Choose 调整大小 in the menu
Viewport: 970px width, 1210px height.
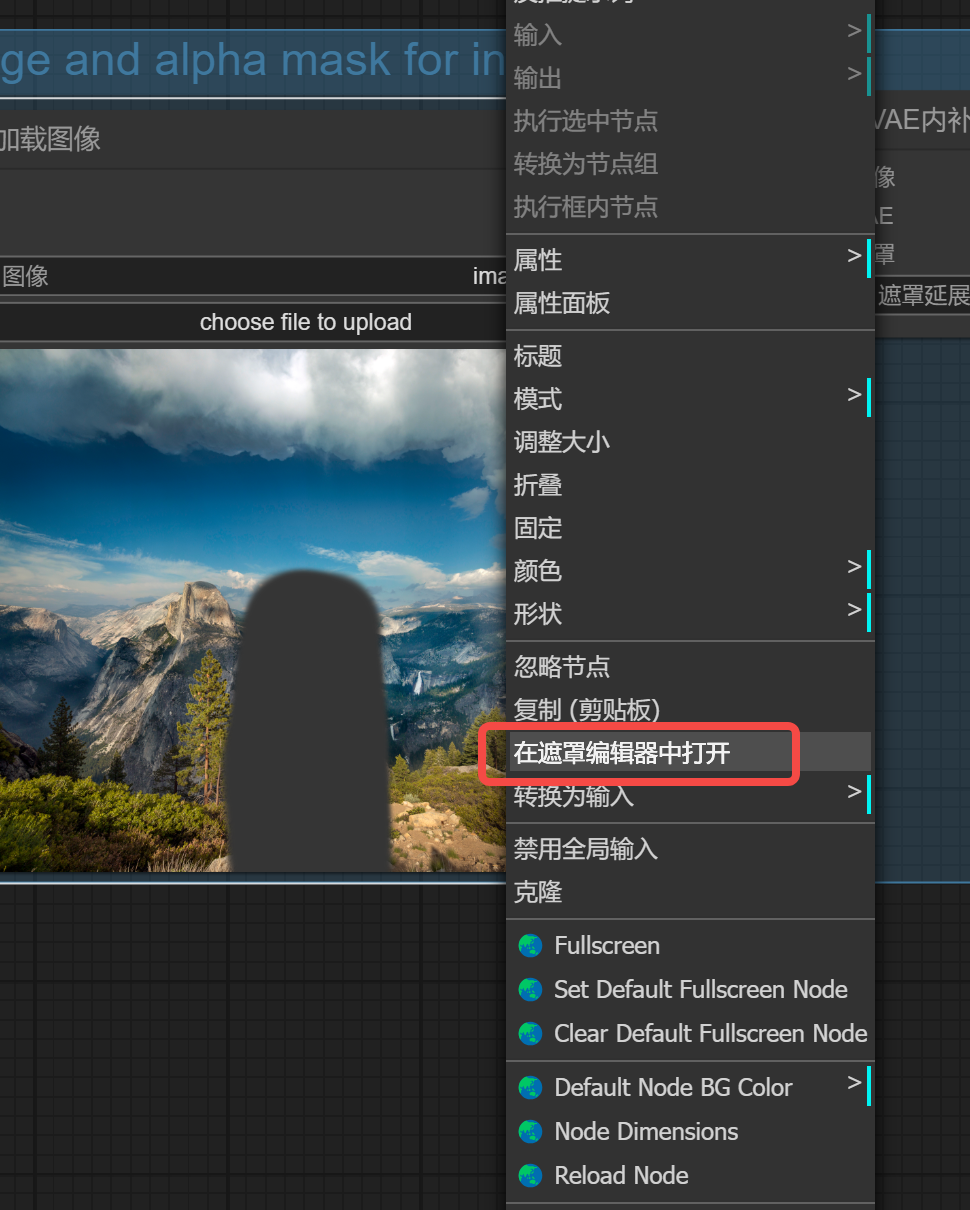(689, 442)
